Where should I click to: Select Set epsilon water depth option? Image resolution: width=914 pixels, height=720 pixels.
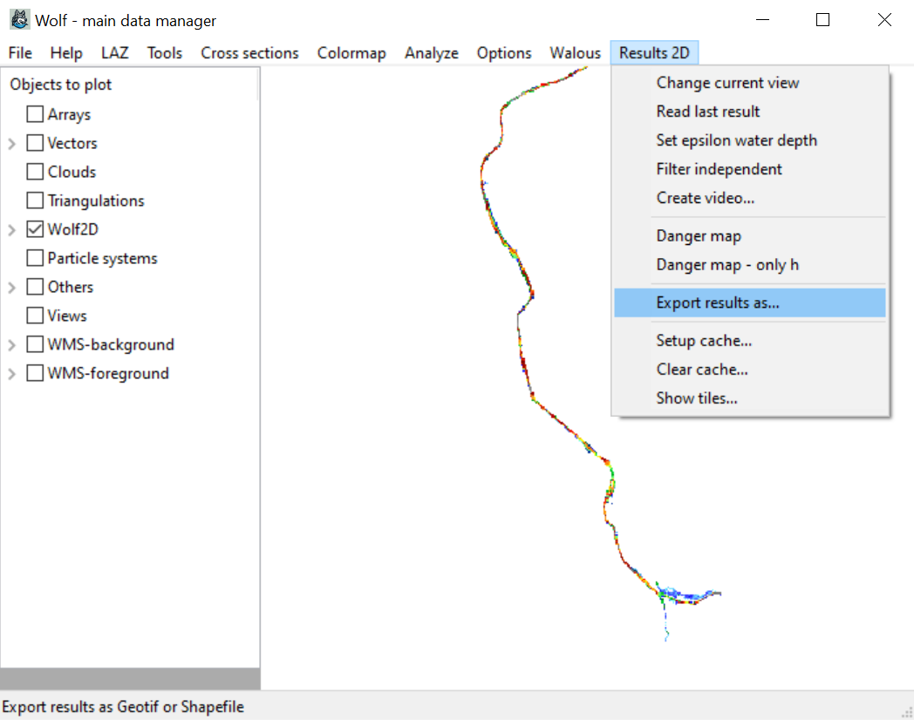point(736,140)
